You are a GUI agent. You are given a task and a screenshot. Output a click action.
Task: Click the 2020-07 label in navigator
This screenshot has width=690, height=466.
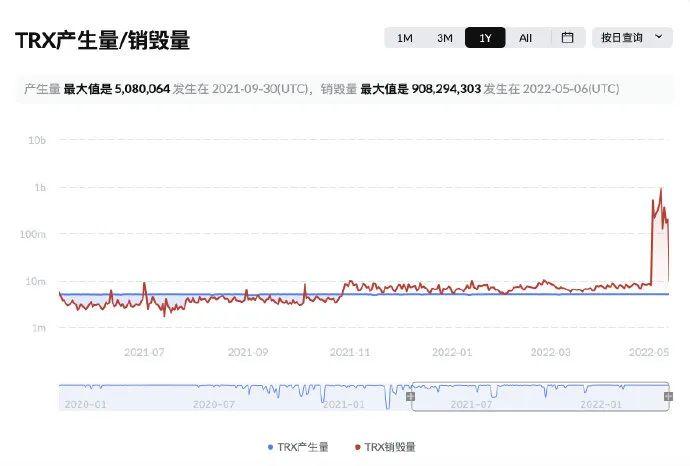pos(213,404)
